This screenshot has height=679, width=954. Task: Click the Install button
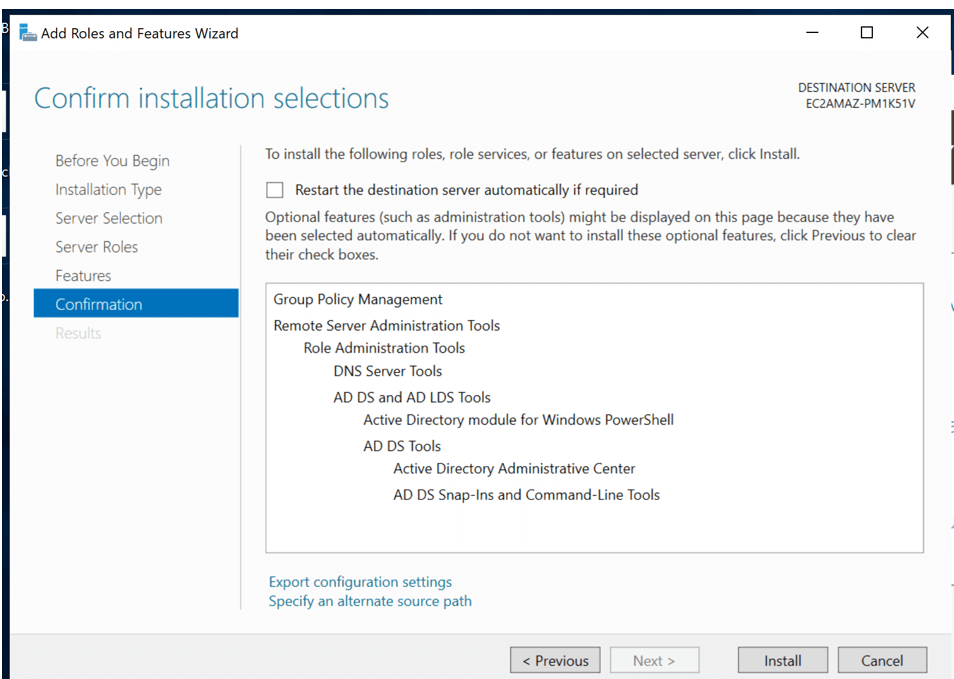click(782, 661)
